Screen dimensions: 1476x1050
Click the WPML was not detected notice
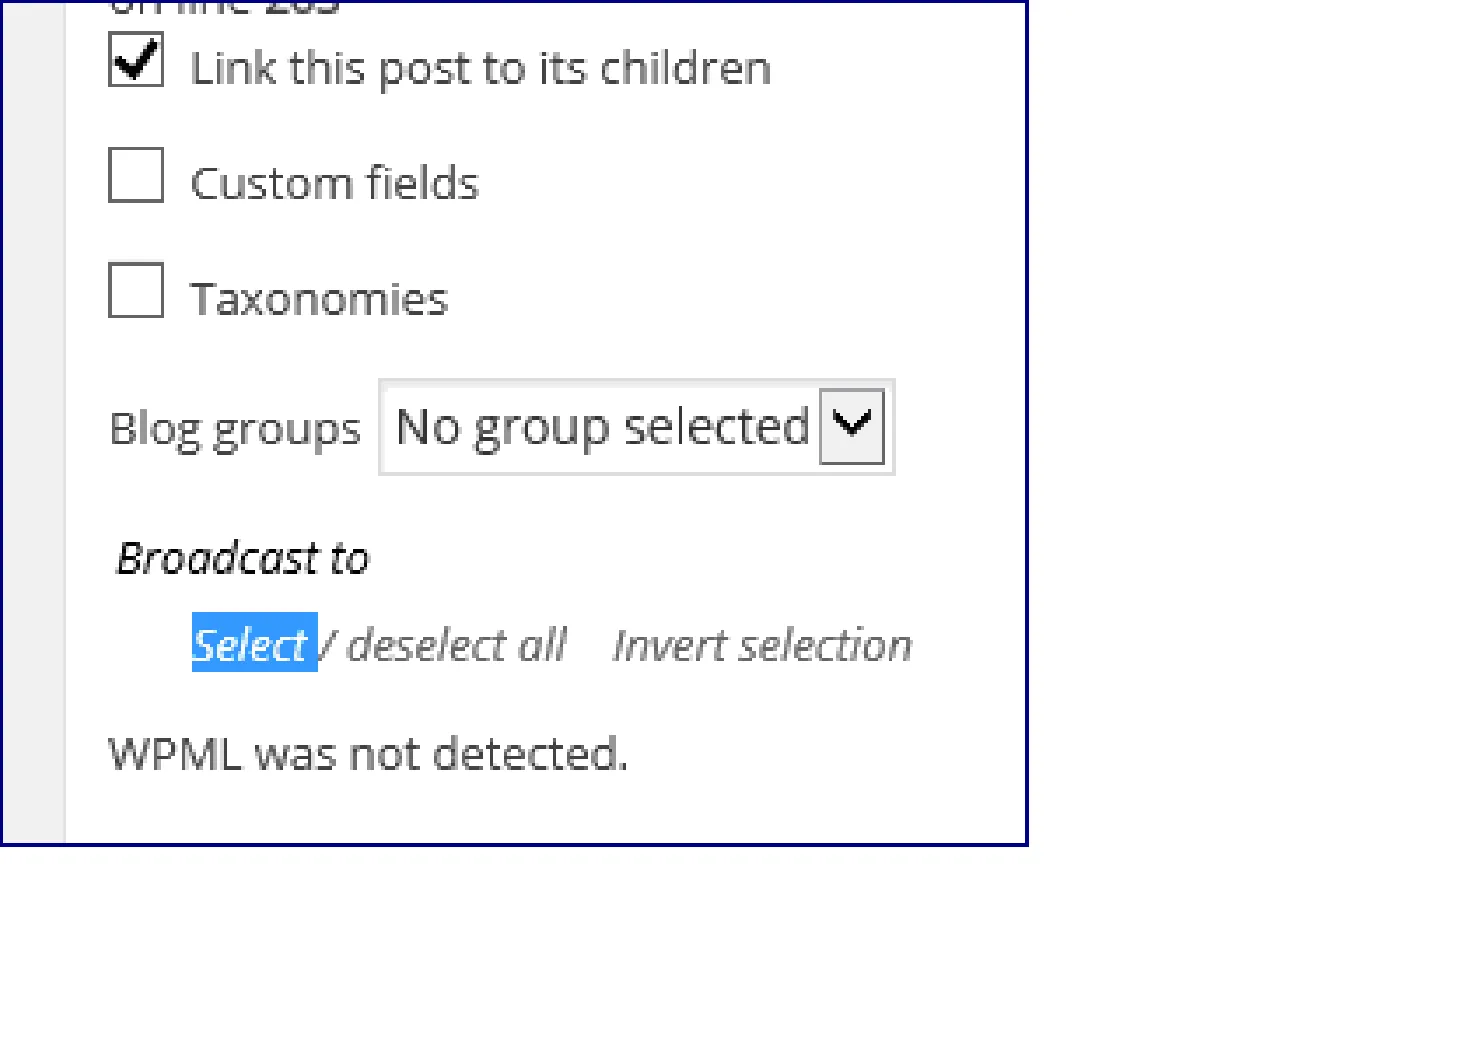point(368,753)
